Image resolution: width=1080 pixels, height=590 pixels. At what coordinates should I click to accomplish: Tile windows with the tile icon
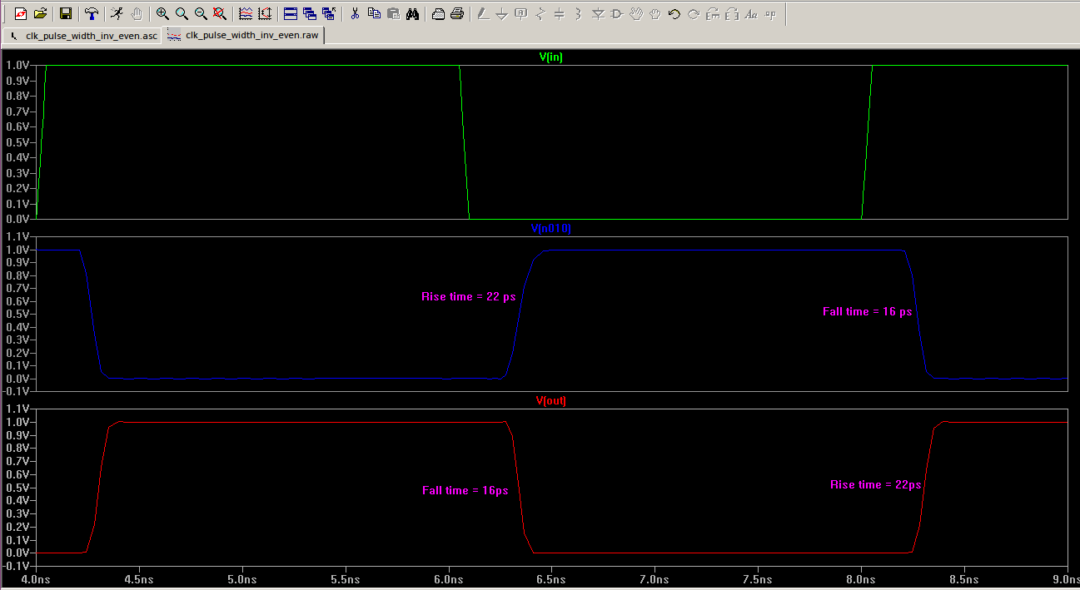tap(290, 14)
